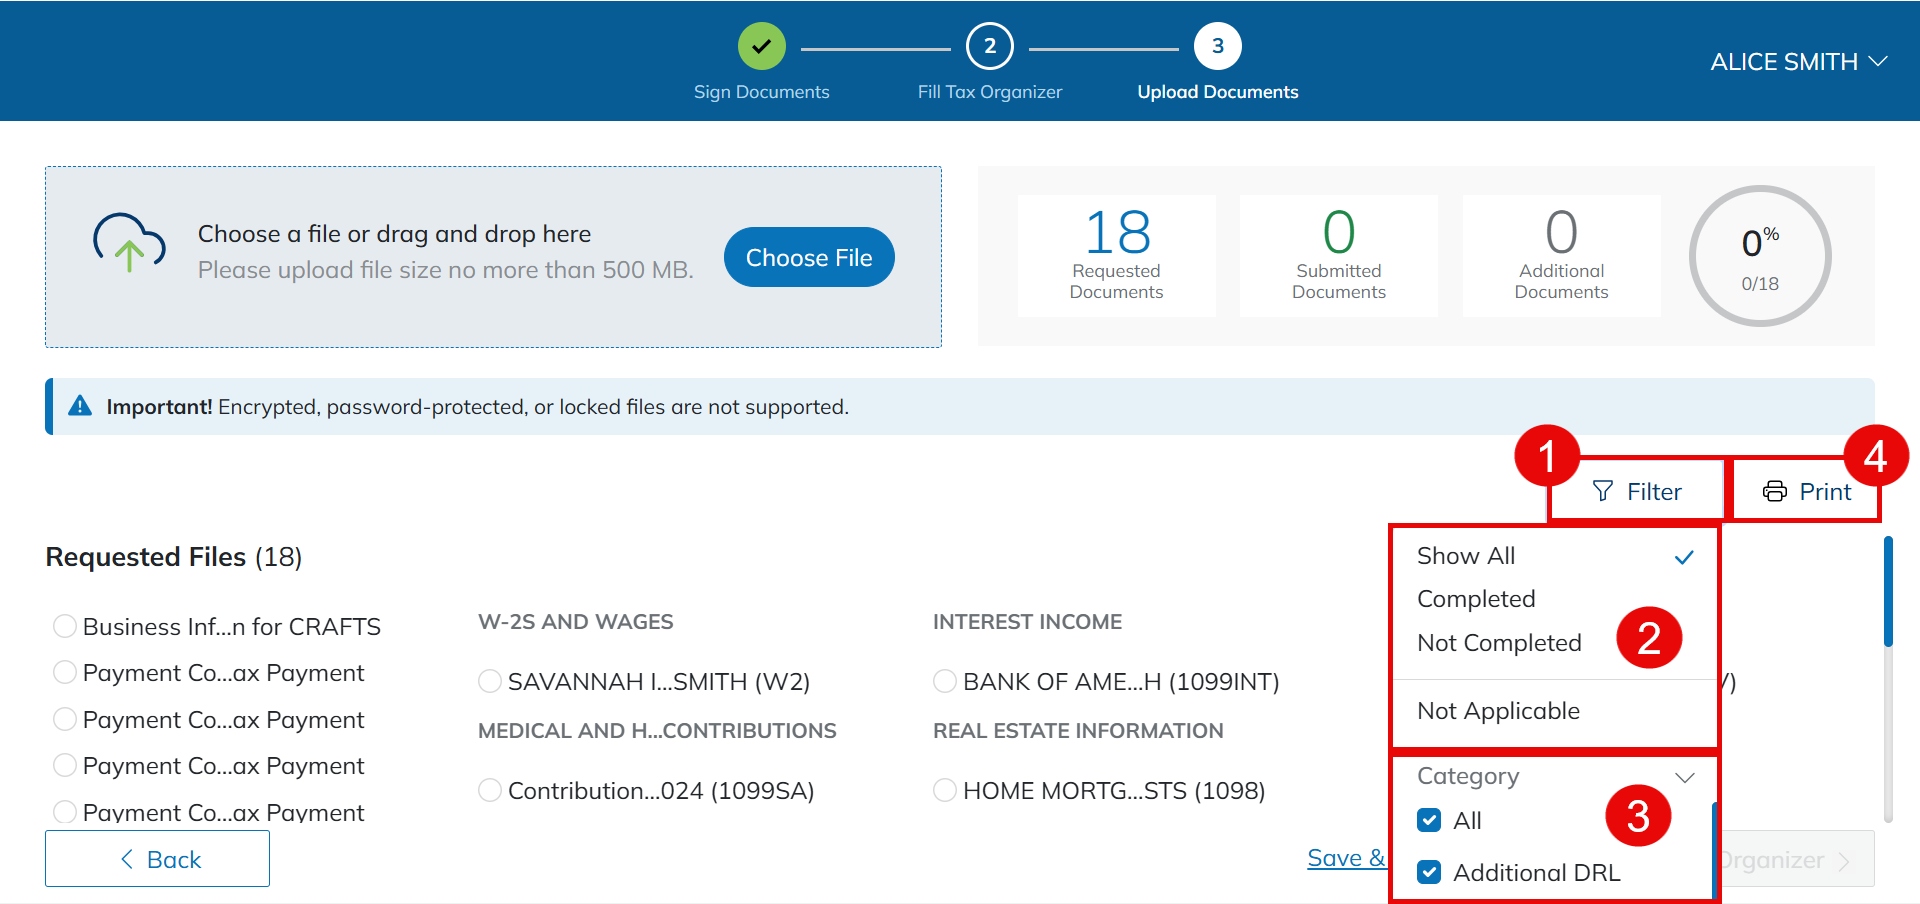Choose the Completed filter option
This screenshot has height=904, width=1920.
pos(1476,599)
